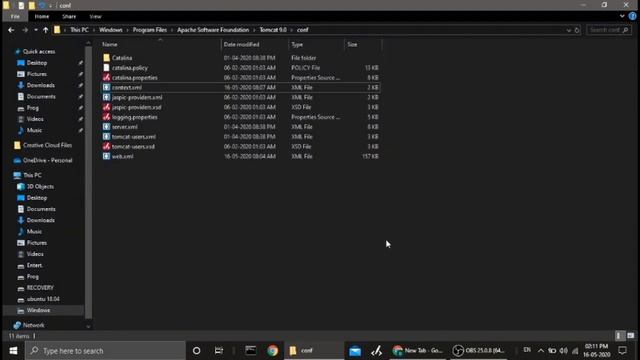Open File Explorer help
Viewport: 640px width, 360px height.
(632, 16)
